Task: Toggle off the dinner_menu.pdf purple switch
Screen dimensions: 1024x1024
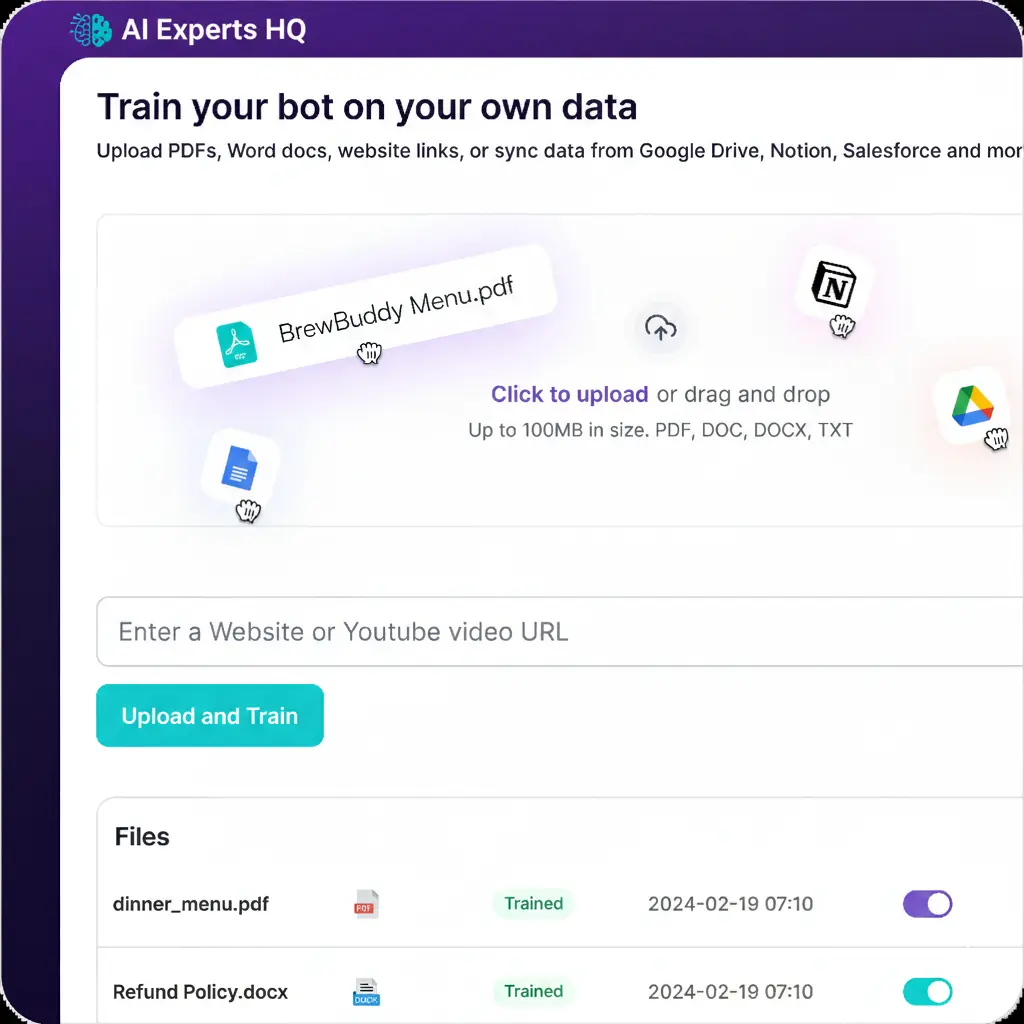Action: click(x=927, y=904)
